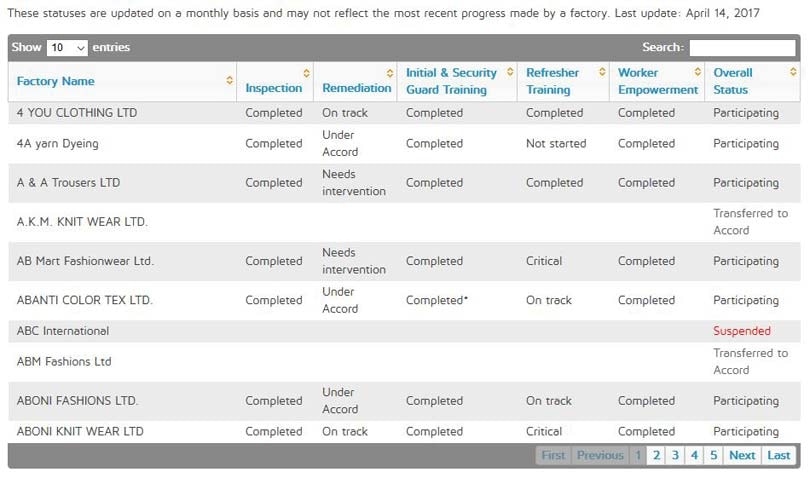Select page 5 in pagination
Image resolution: width=810 pixels, height=478 pixels.
tap(713, 455)
